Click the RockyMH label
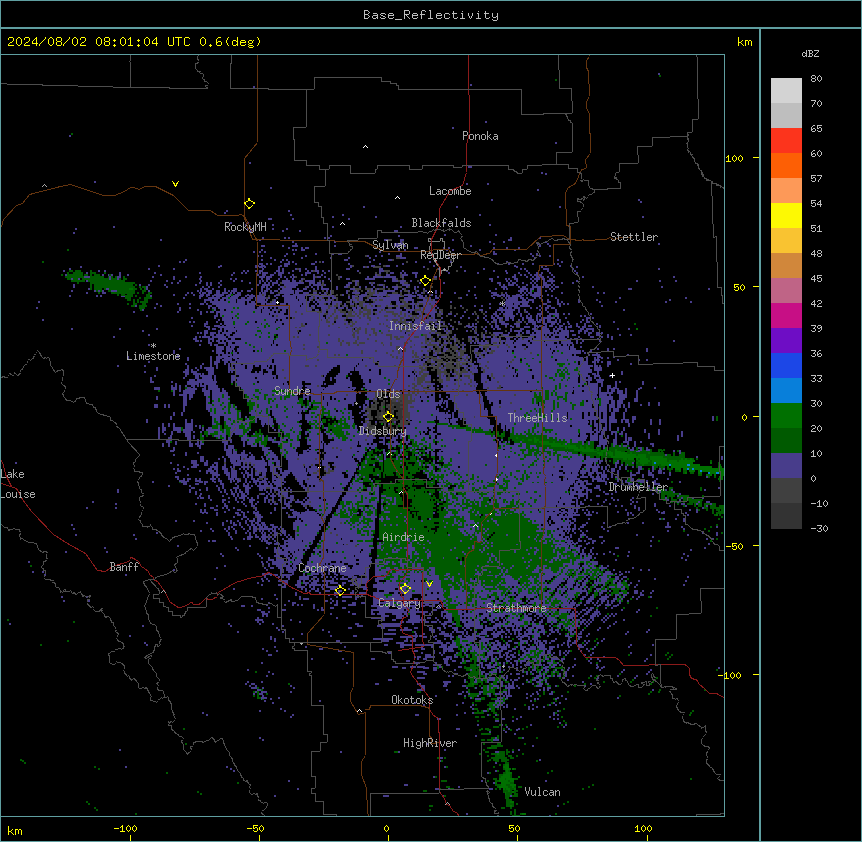Image resolution: width=862 pixels, height=842 pixels. 245,227
